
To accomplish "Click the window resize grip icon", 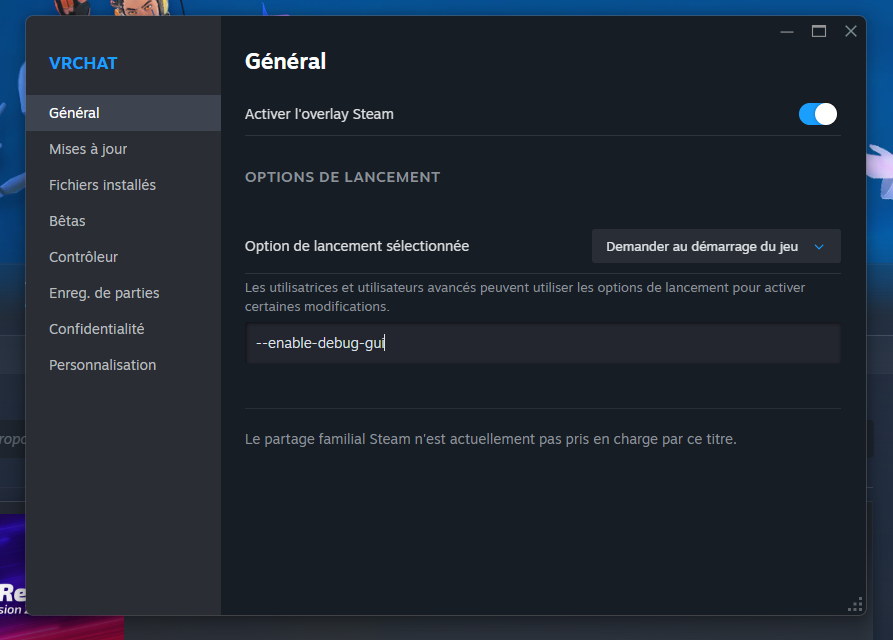I will coord(855,605).
